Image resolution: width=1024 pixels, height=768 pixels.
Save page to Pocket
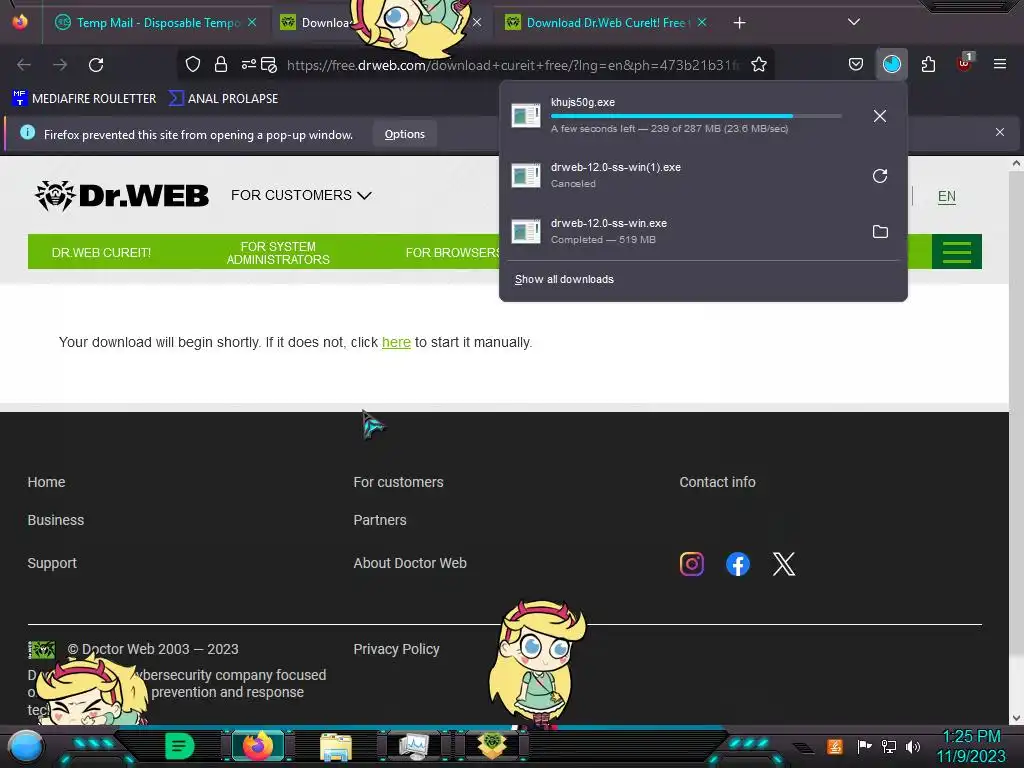click(x=856, y=64)
